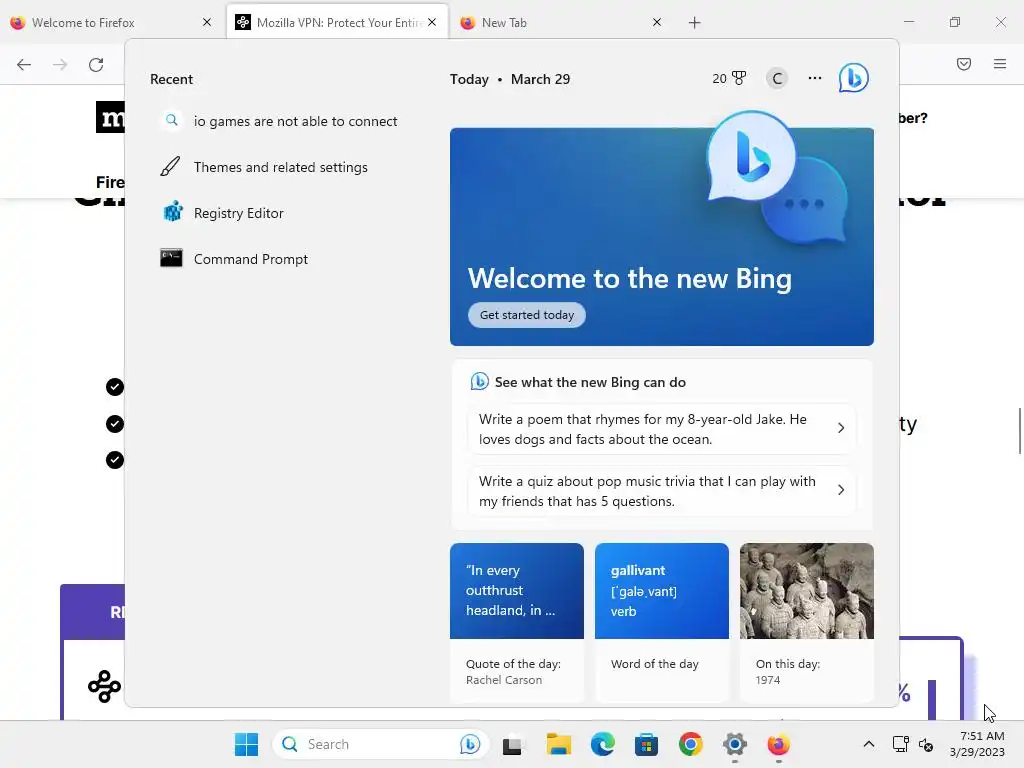Viewport: 1024px width, 768px height.
Task: Select the pop music trivia quiz prompt
Action: pos(662,491)
